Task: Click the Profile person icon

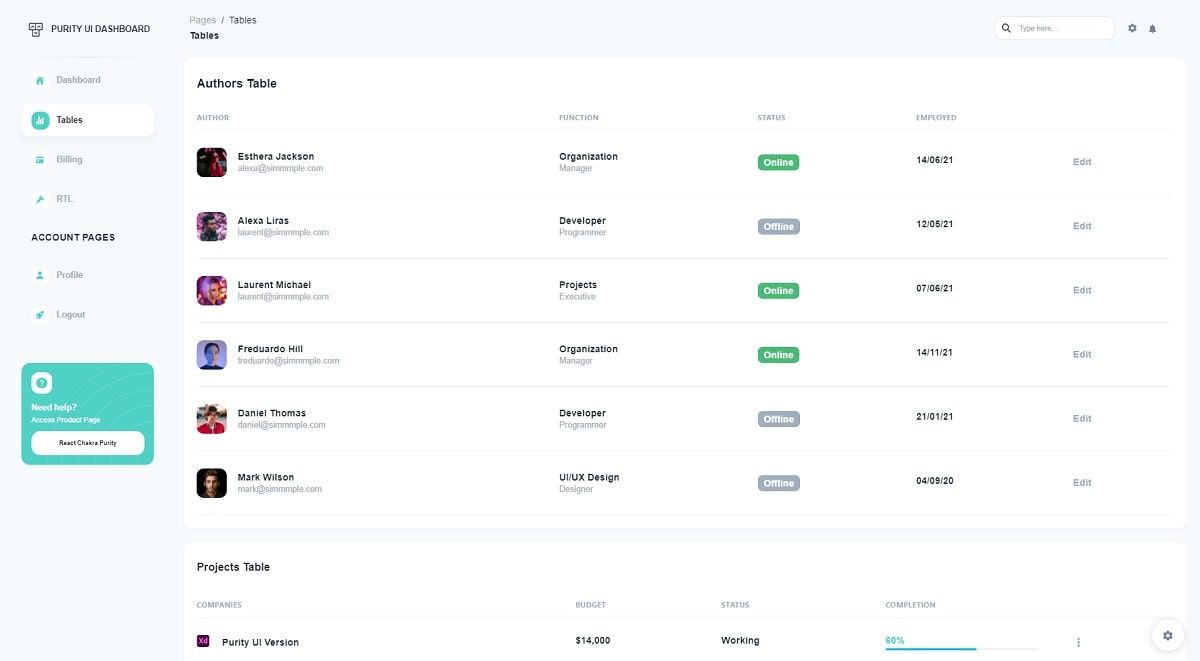Action: 39,275
